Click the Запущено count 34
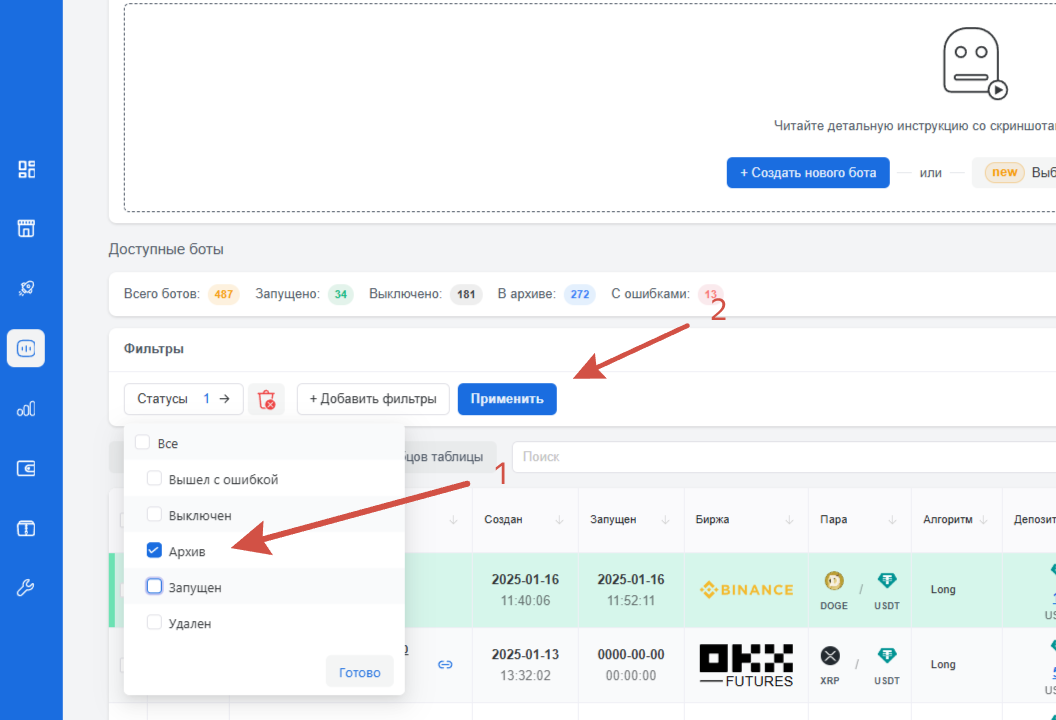 tap(341, 294)
